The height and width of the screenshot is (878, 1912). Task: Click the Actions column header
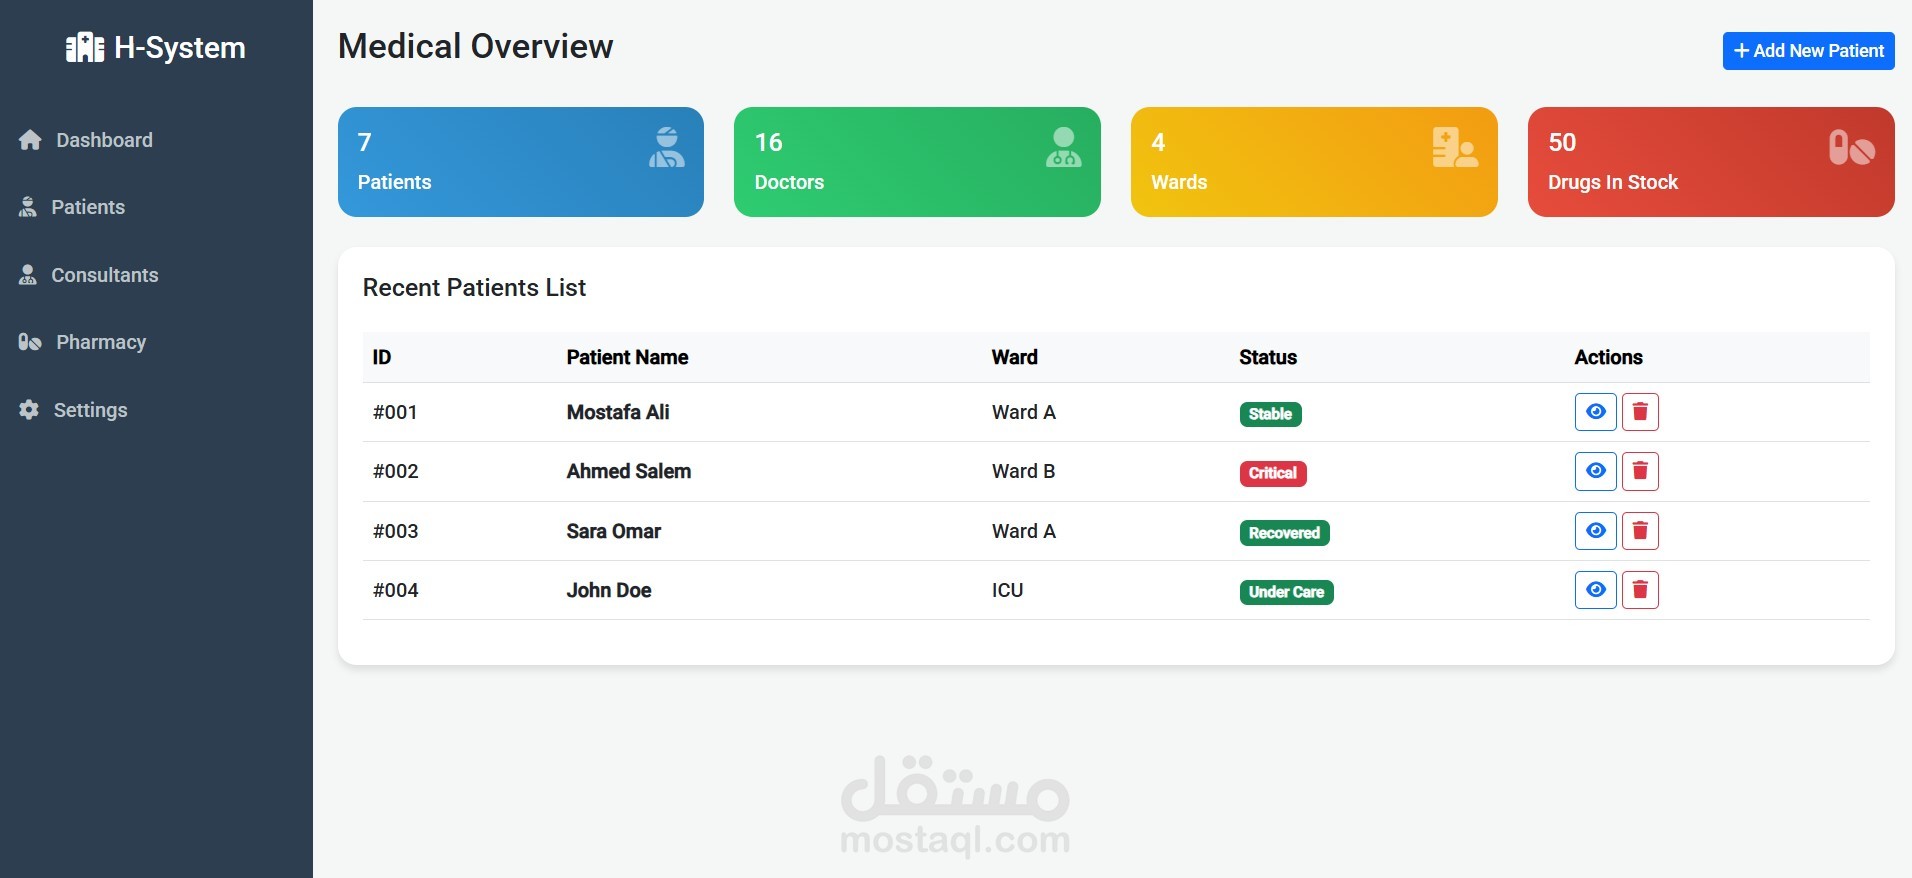pyautogui.click(x=1608, y=357)
